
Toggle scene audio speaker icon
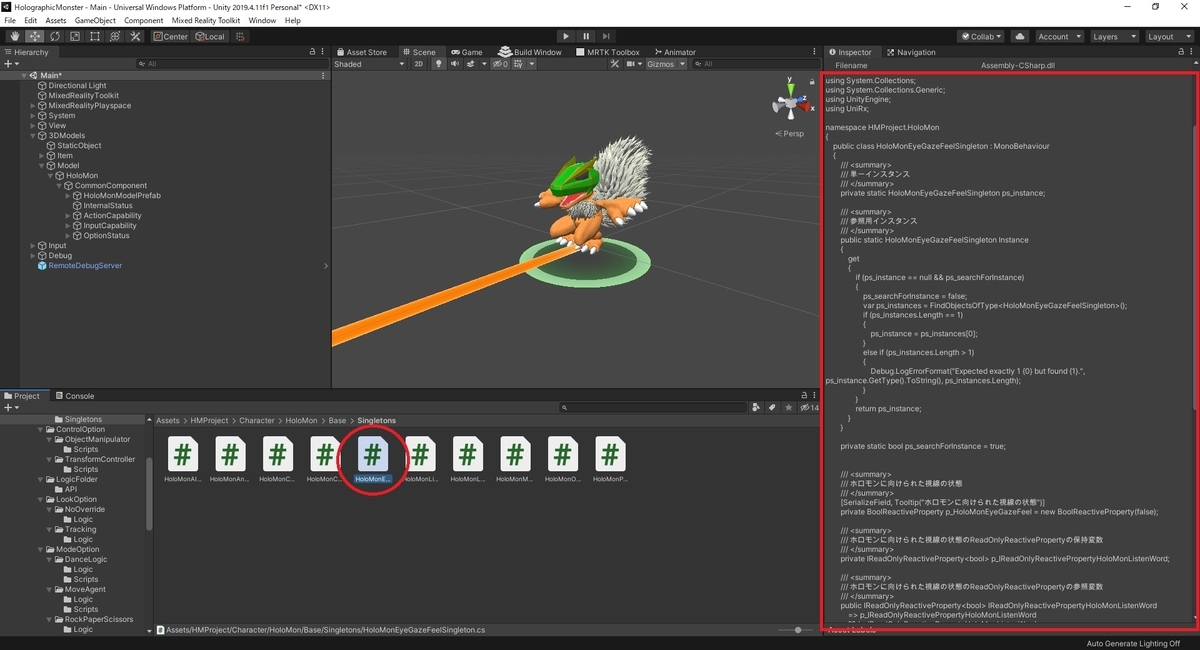pos(454,64)
